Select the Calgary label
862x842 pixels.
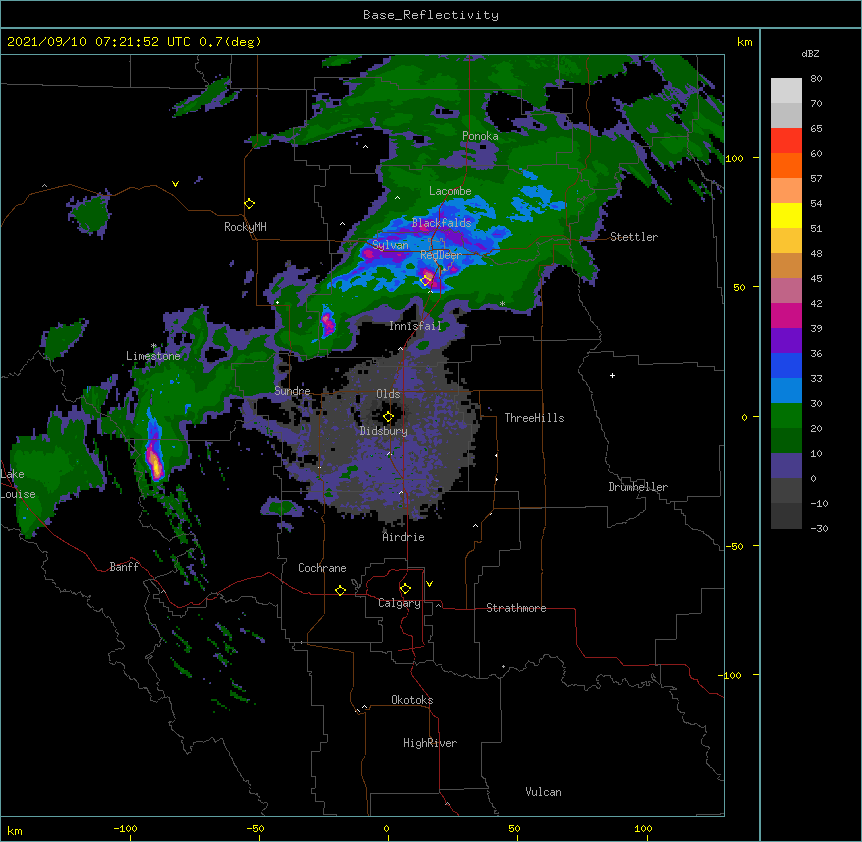399,603
